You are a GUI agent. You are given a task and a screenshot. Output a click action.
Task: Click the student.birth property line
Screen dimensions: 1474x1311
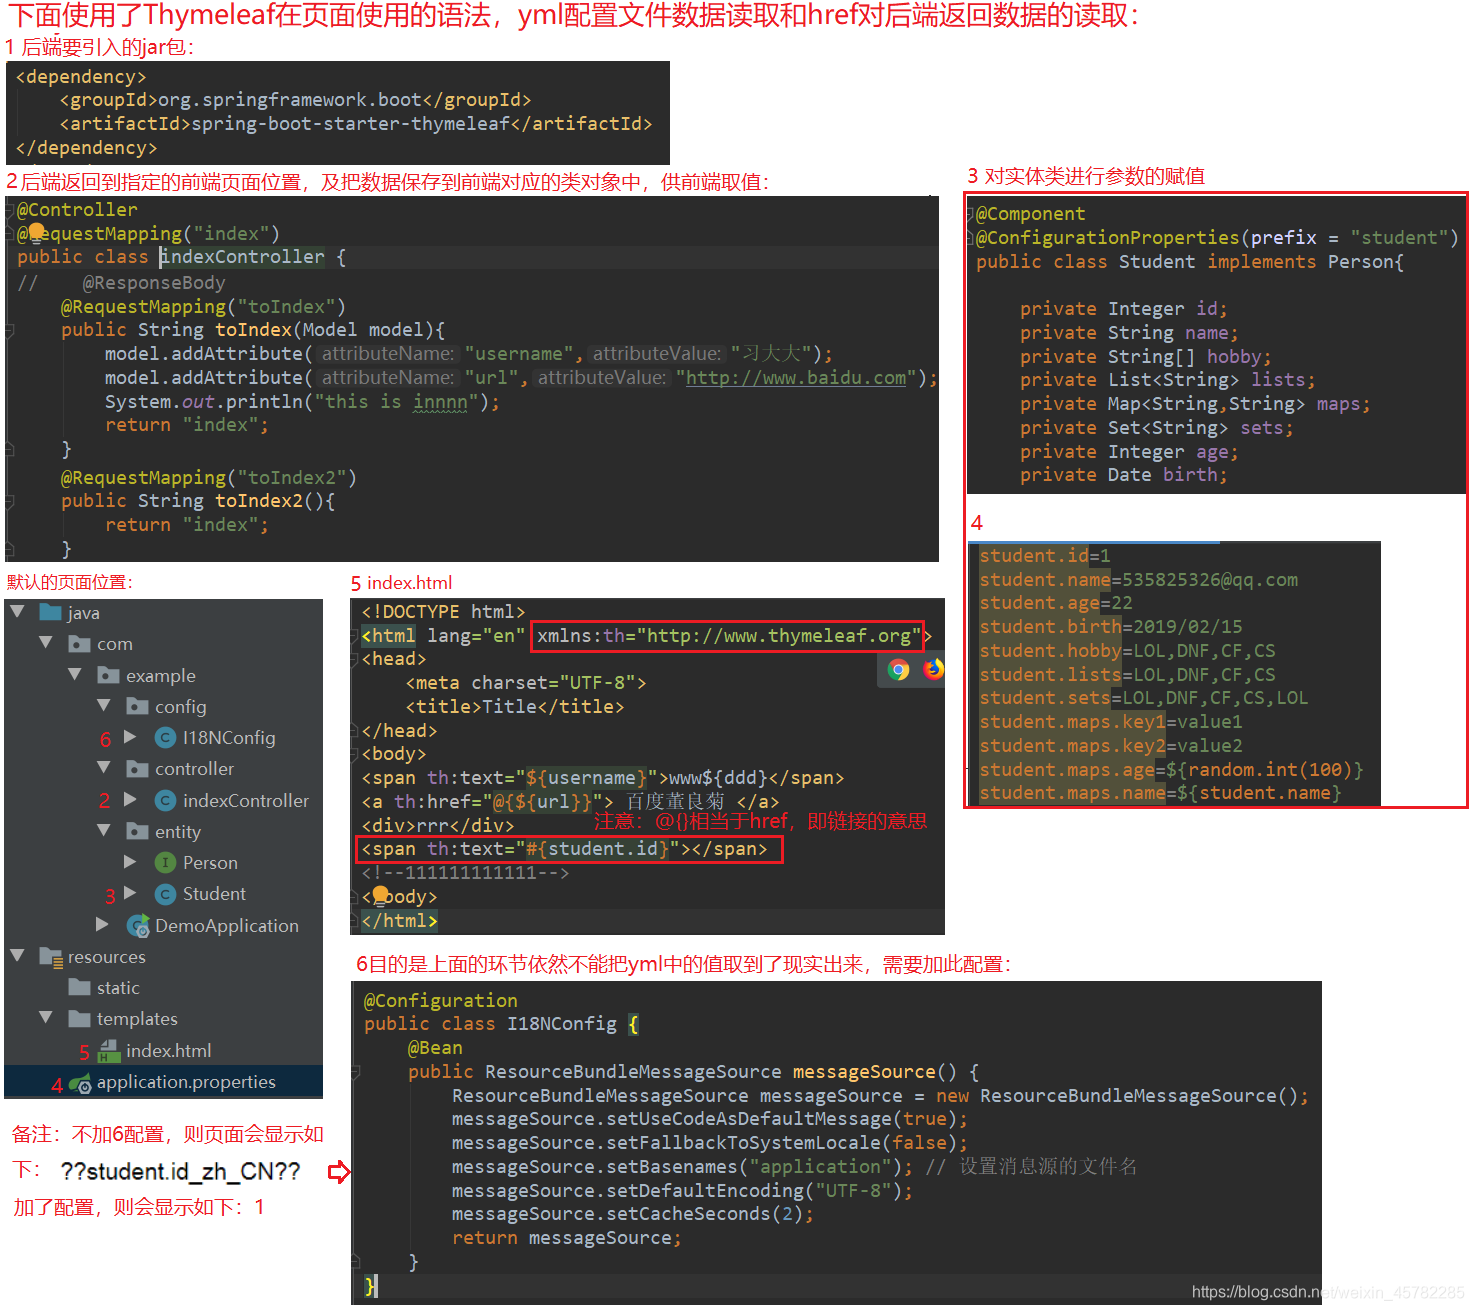tap(1110, 627)
